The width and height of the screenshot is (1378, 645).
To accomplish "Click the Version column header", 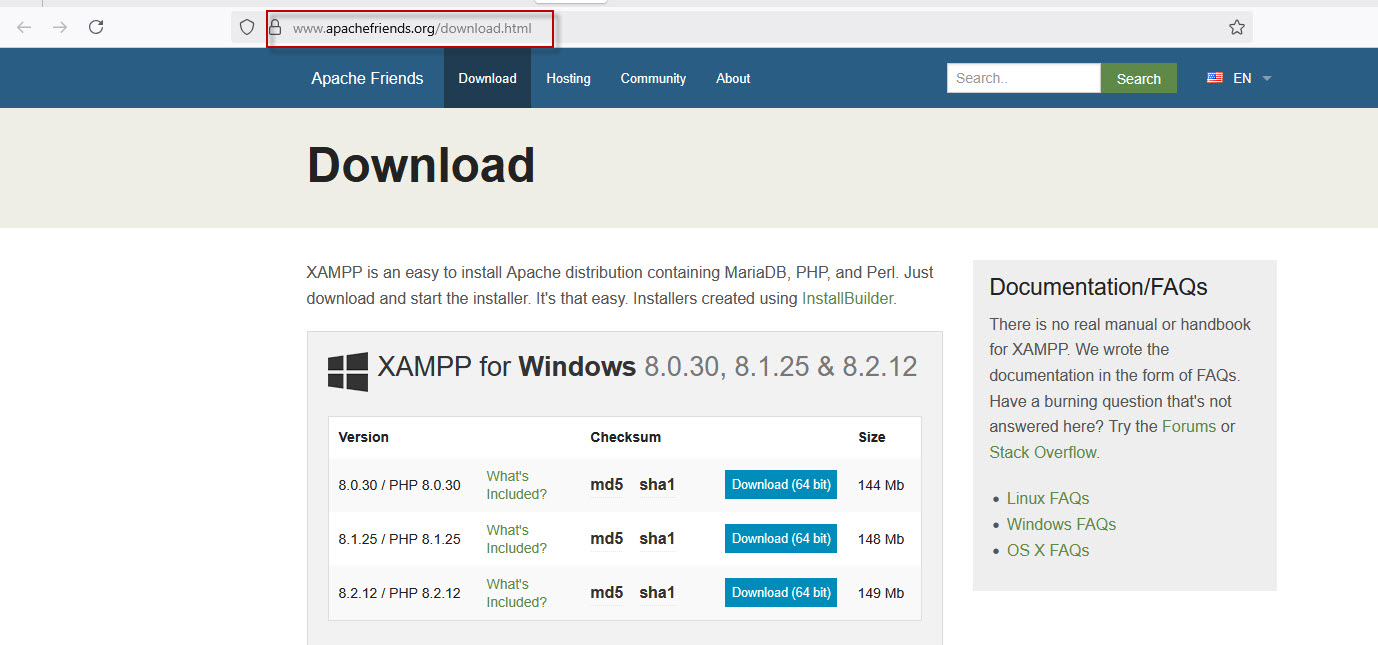I will (x=364, y=437).
